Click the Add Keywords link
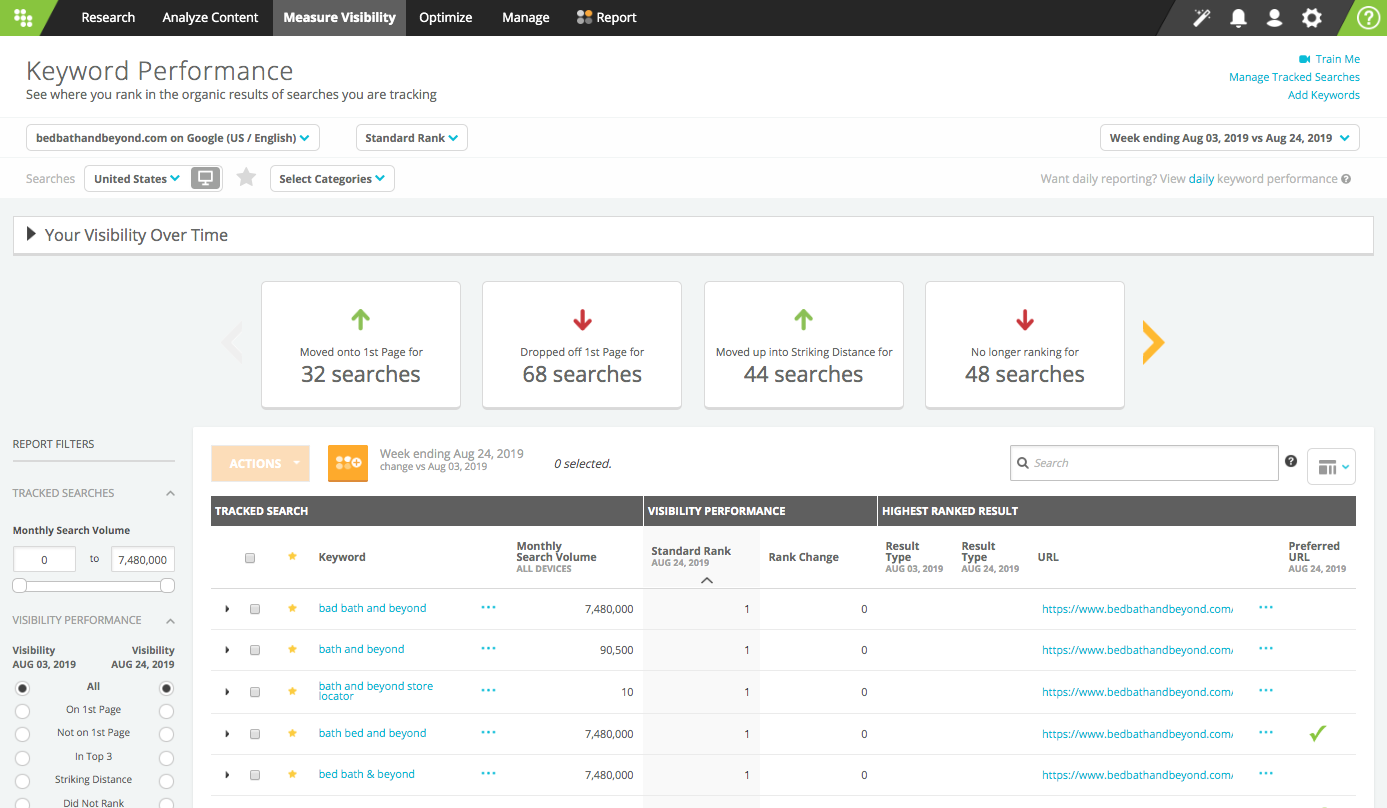This screenshot has height=808, width=1387. tap(1324, 95)
